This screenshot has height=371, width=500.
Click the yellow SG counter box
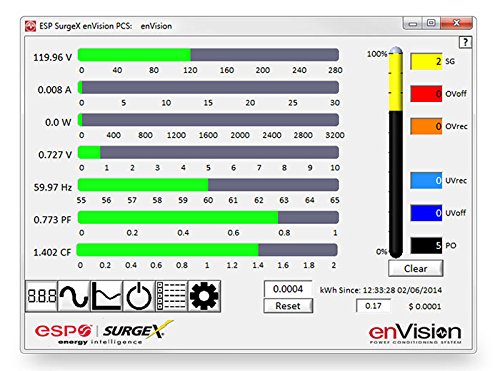click(426, 61)
